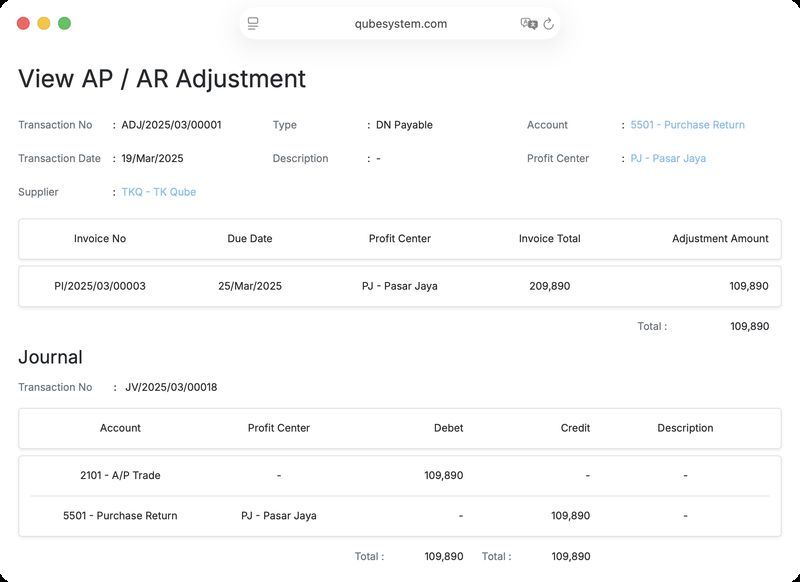Open the 5501 - Purchase Return account link

tap(687, 125)
